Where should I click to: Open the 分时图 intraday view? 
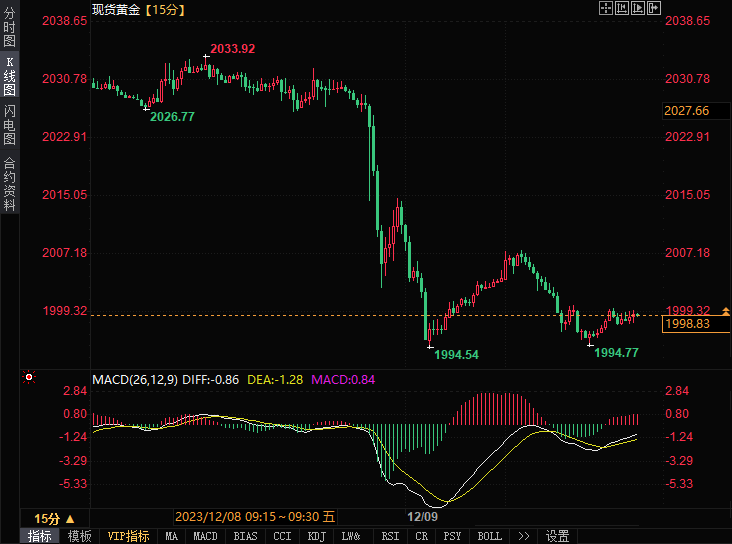[9, 26]
